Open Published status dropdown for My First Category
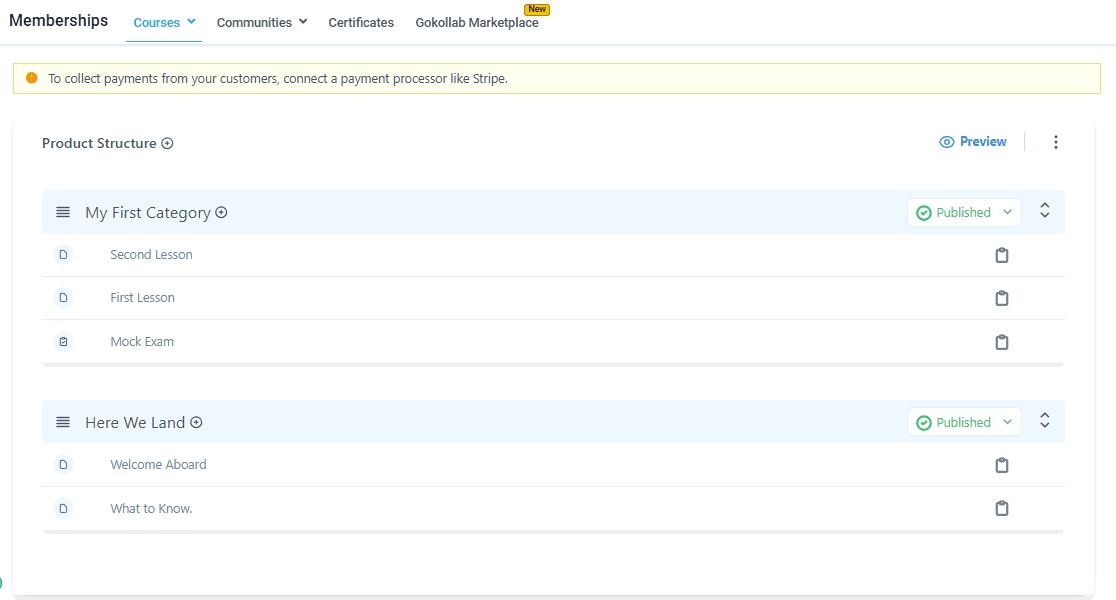This screenshot has width=1116, height=600. pos(964,212)
